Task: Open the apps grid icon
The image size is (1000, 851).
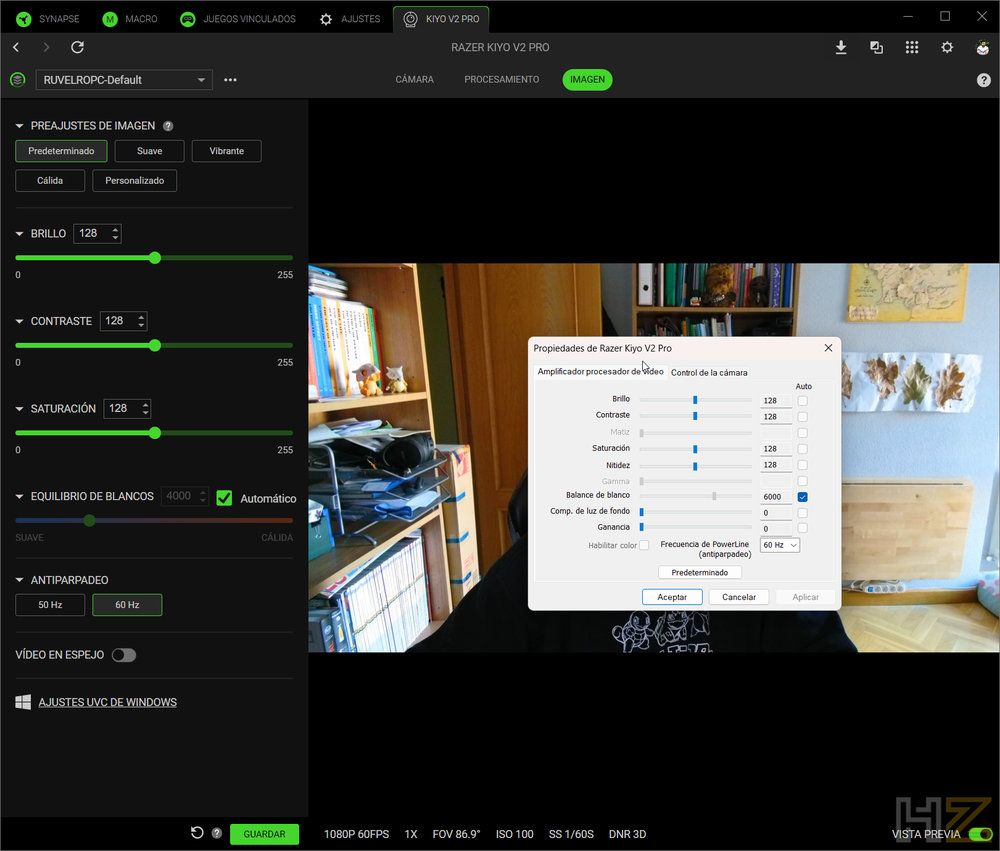Action: pos(912,47)
